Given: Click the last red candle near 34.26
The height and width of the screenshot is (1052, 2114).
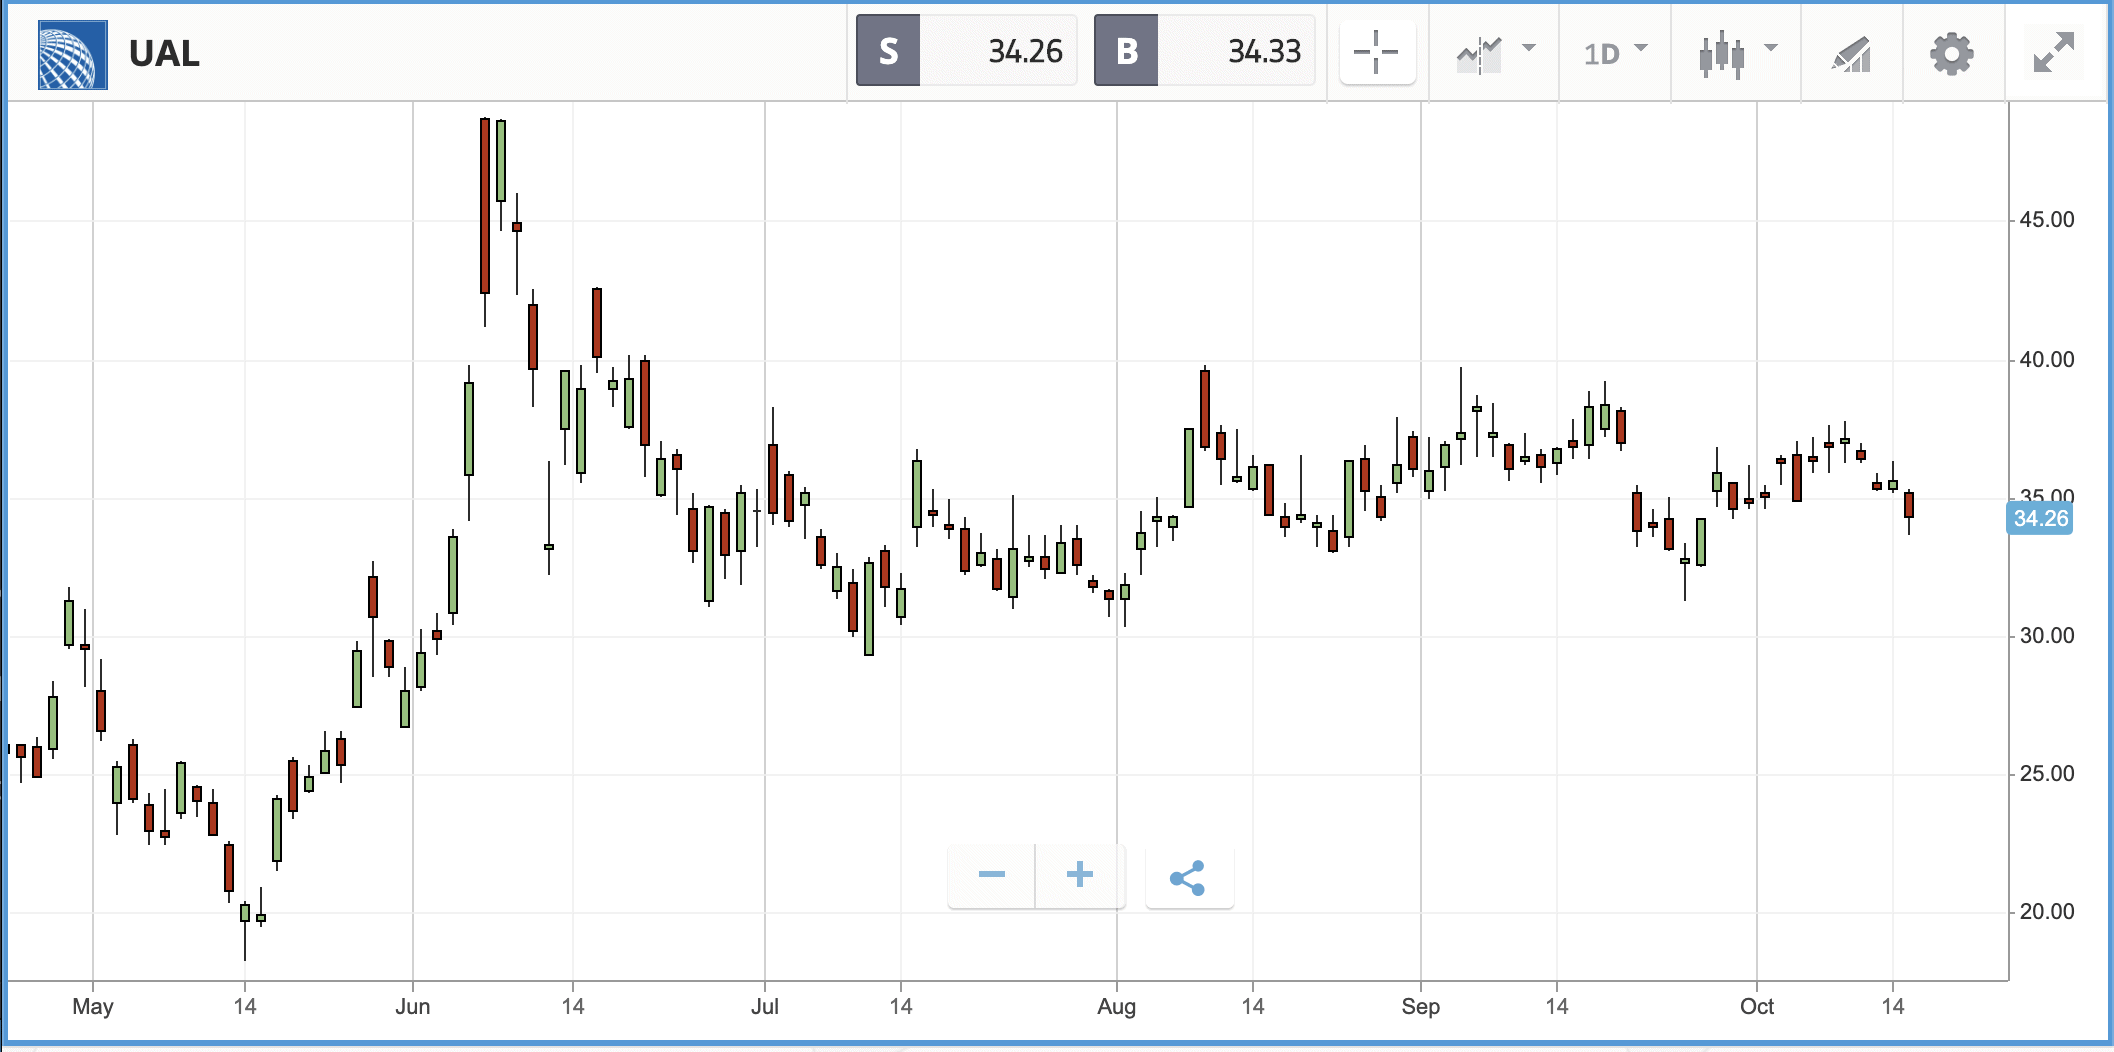Looking at the screenshot, I should [x=1909, y=504].
